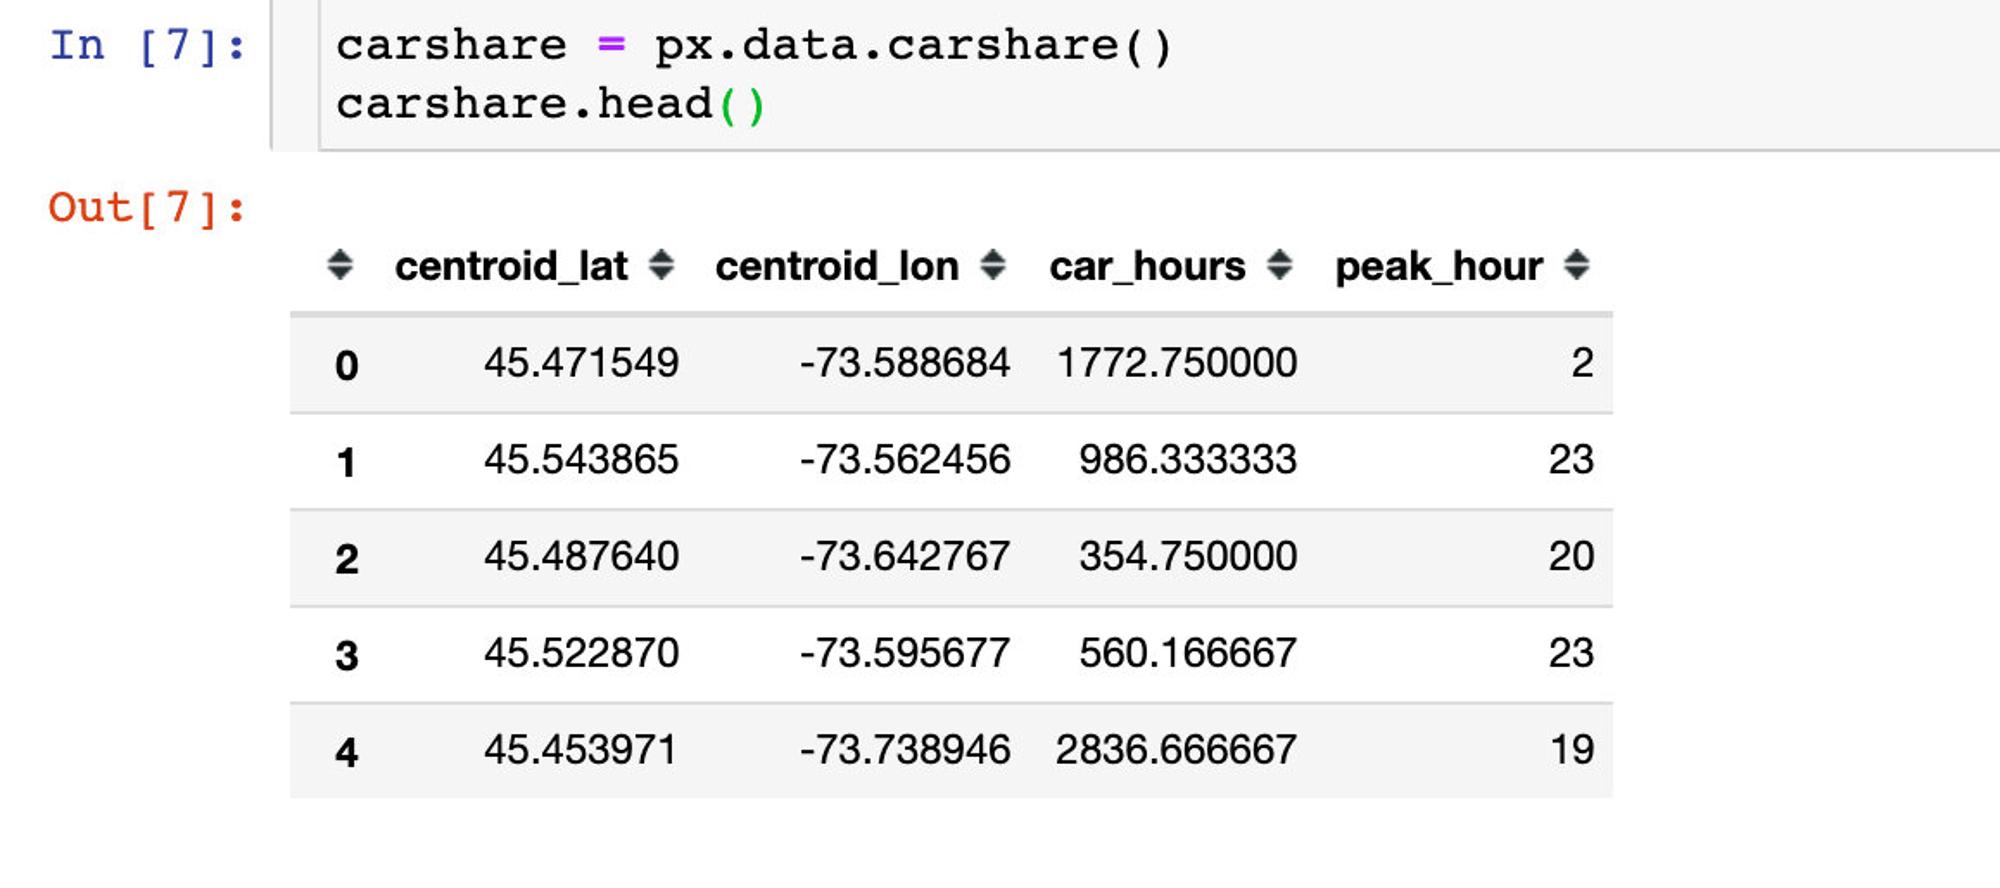Click cell value 45.471549
2000x888 pixels.
pyautogui.click(x=581, y=363)
